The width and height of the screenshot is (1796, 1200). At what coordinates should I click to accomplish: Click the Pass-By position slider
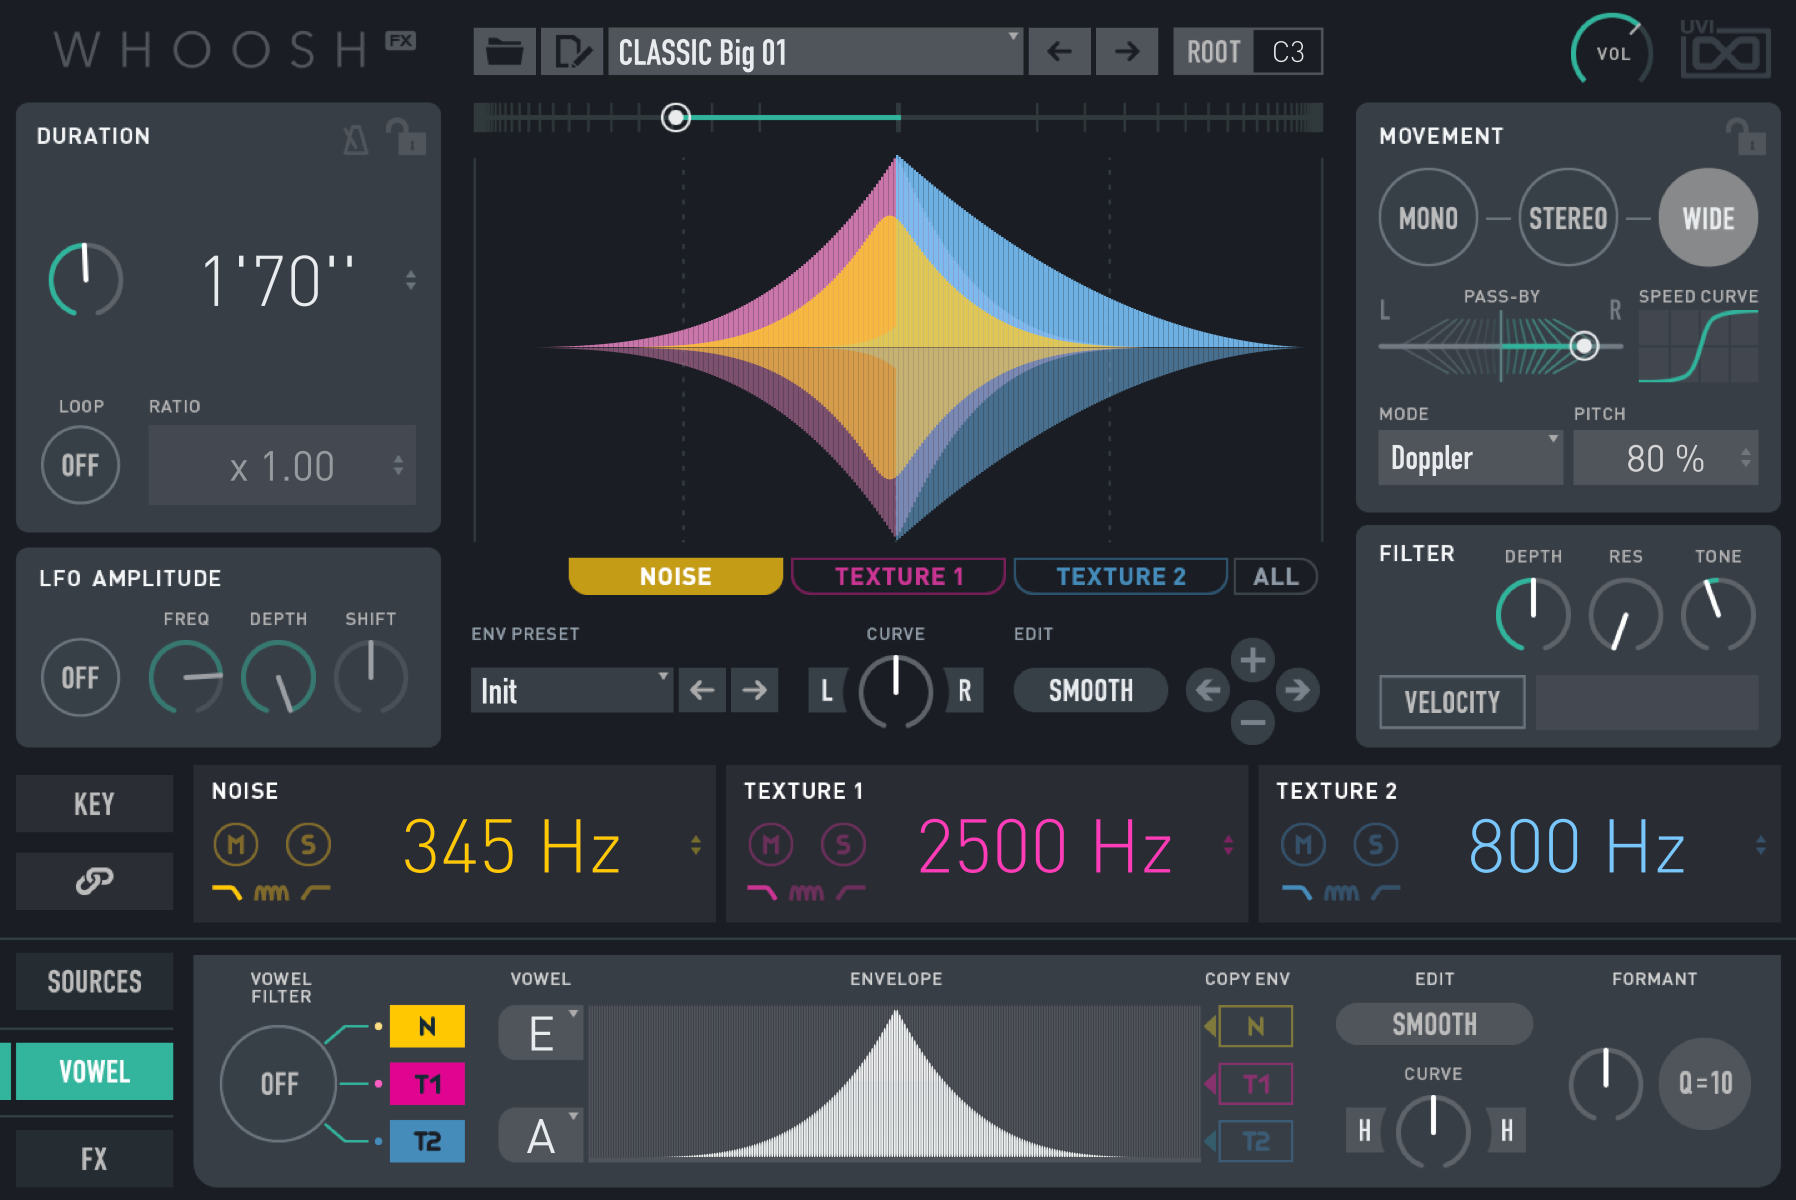[x=1586, y=345]
